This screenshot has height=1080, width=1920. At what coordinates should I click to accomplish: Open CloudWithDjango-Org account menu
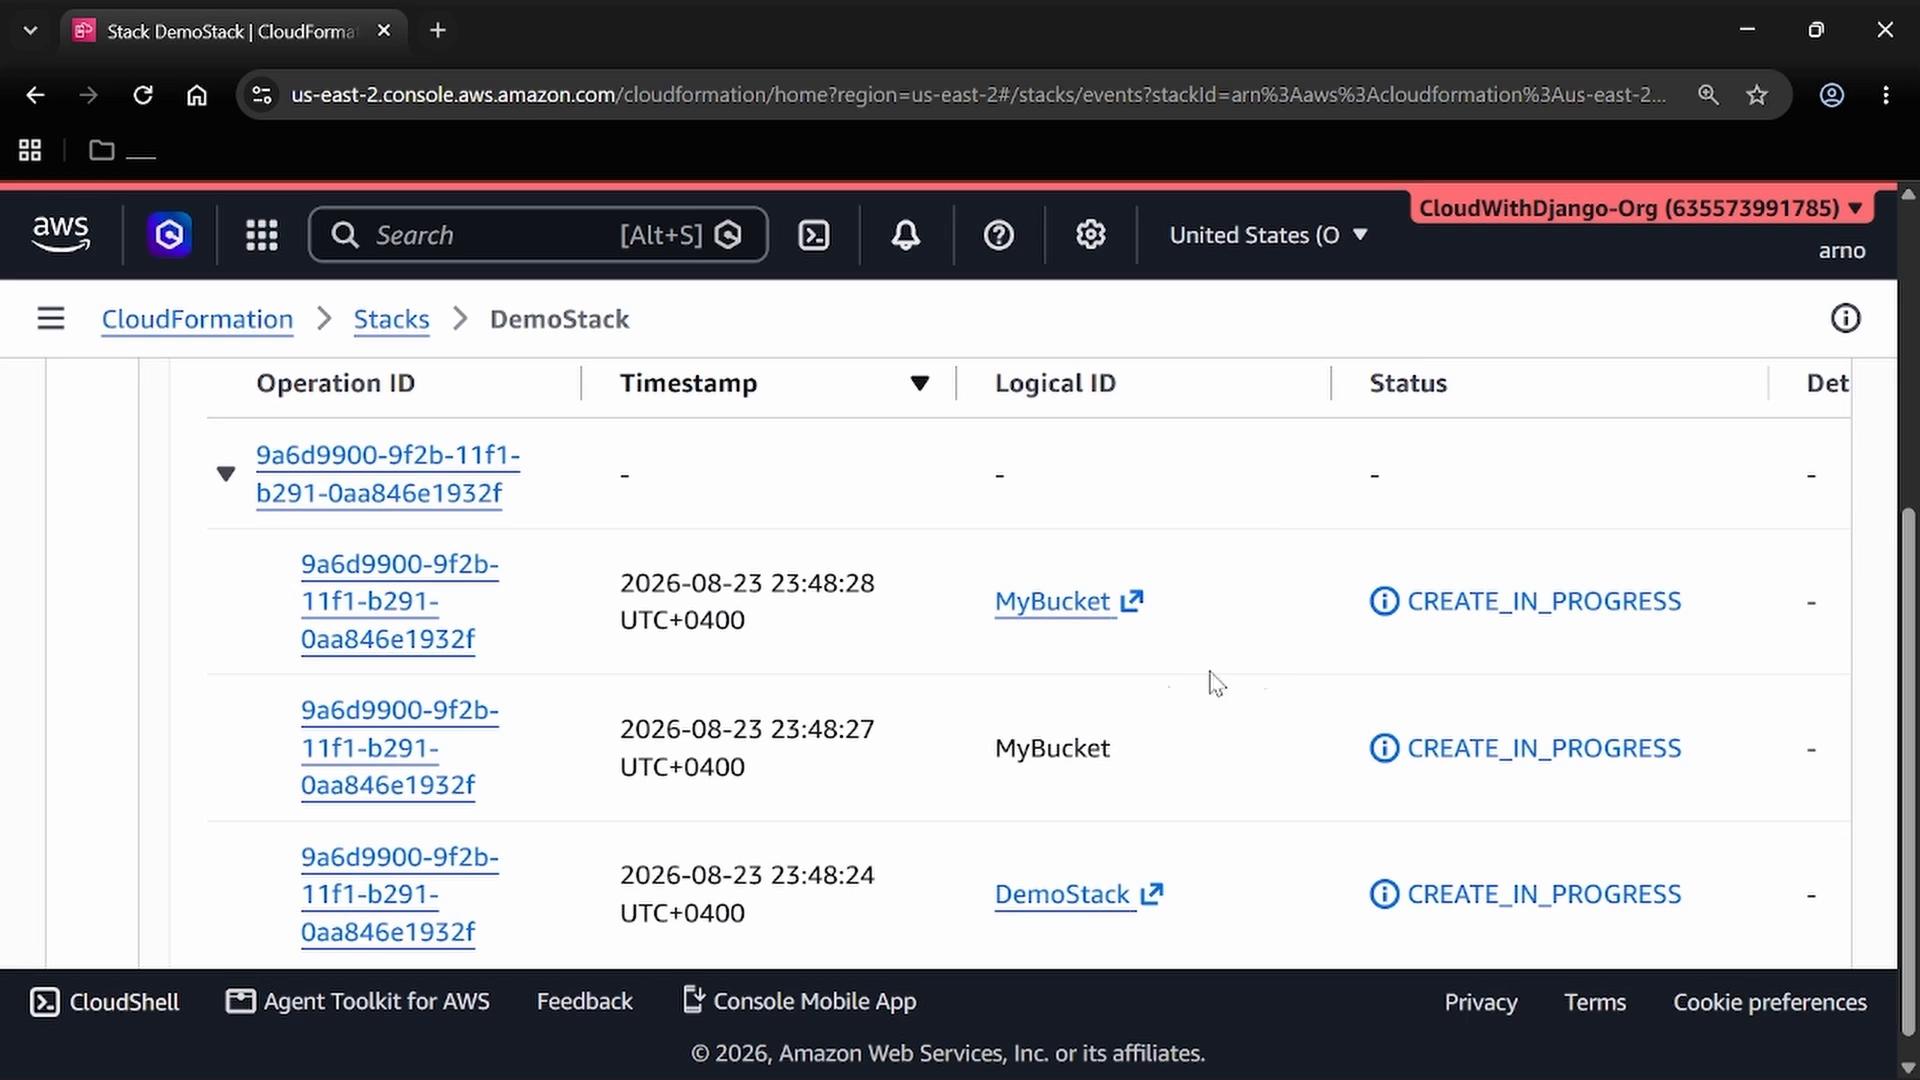pyautogui.click(x=1642, y=208)
